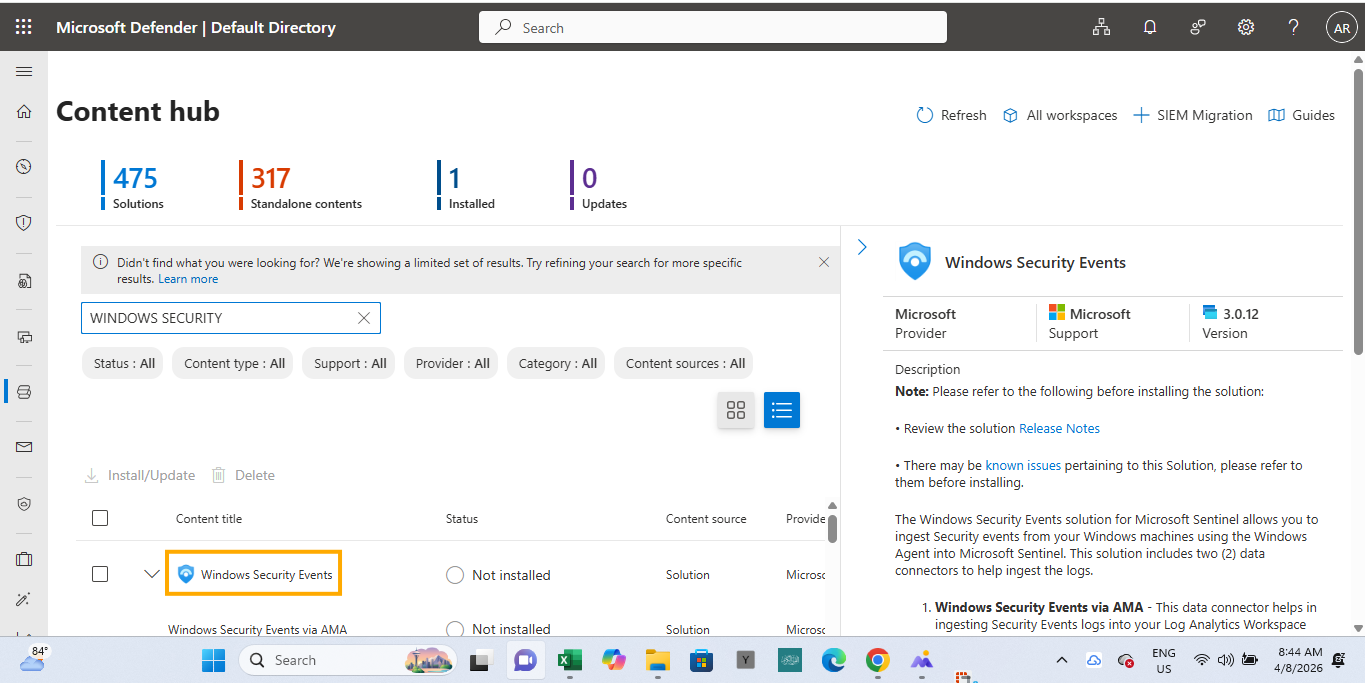The width and height of the screenshot is (1365, 683).
Task: Start SIEM Migration
Action: (1192, 115)
